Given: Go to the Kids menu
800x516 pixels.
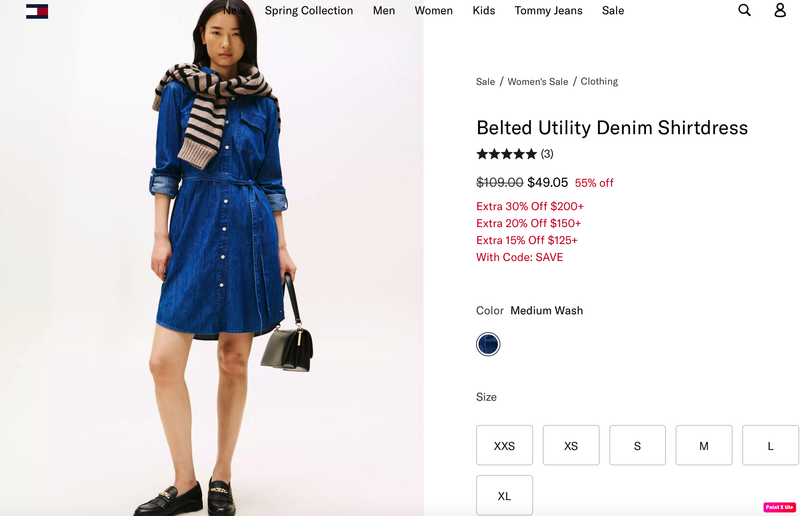Looking at the screenshot, I should point(484,11).
